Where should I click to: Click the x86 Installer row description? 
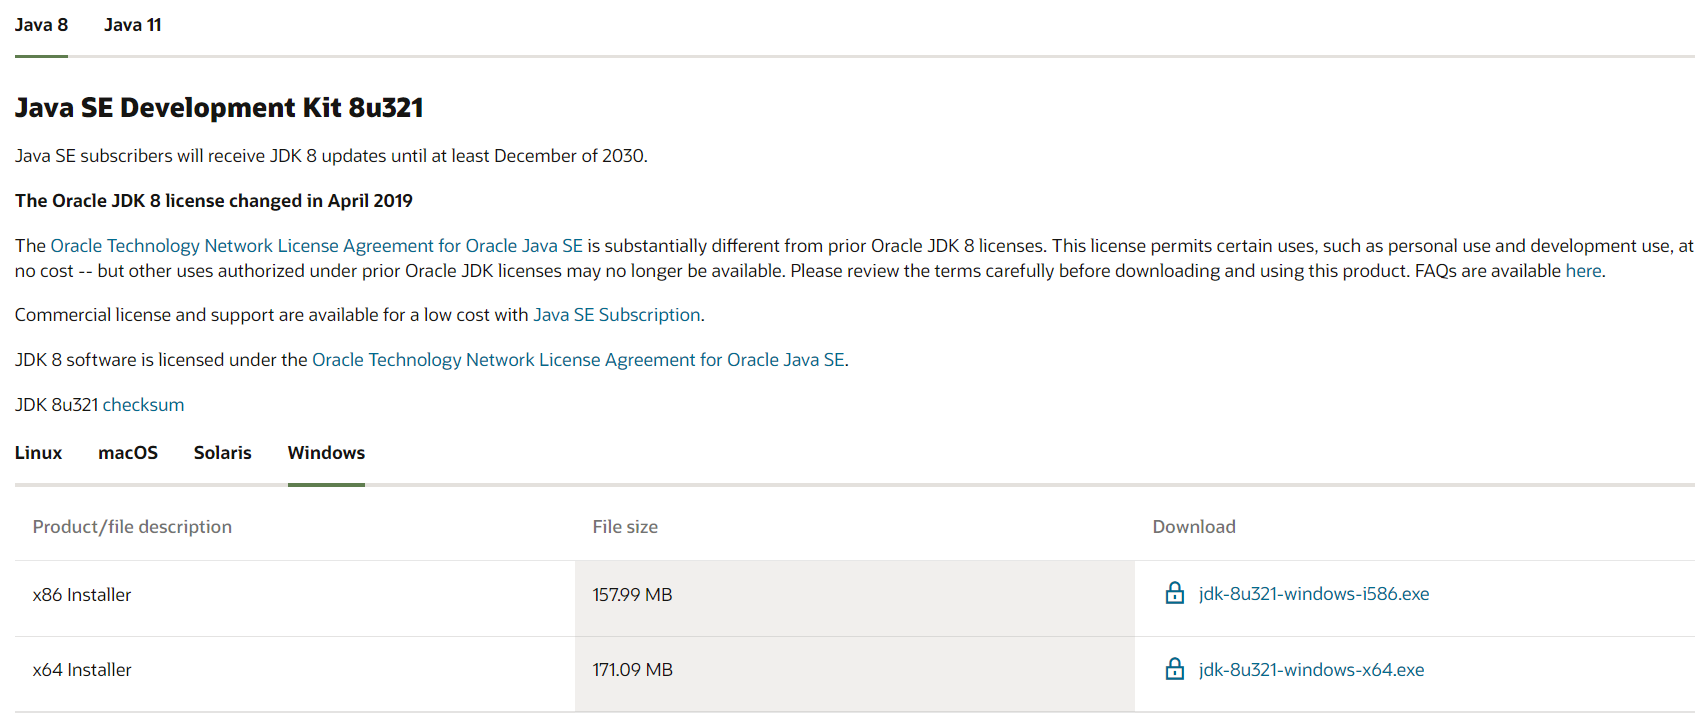pos(82,595)
